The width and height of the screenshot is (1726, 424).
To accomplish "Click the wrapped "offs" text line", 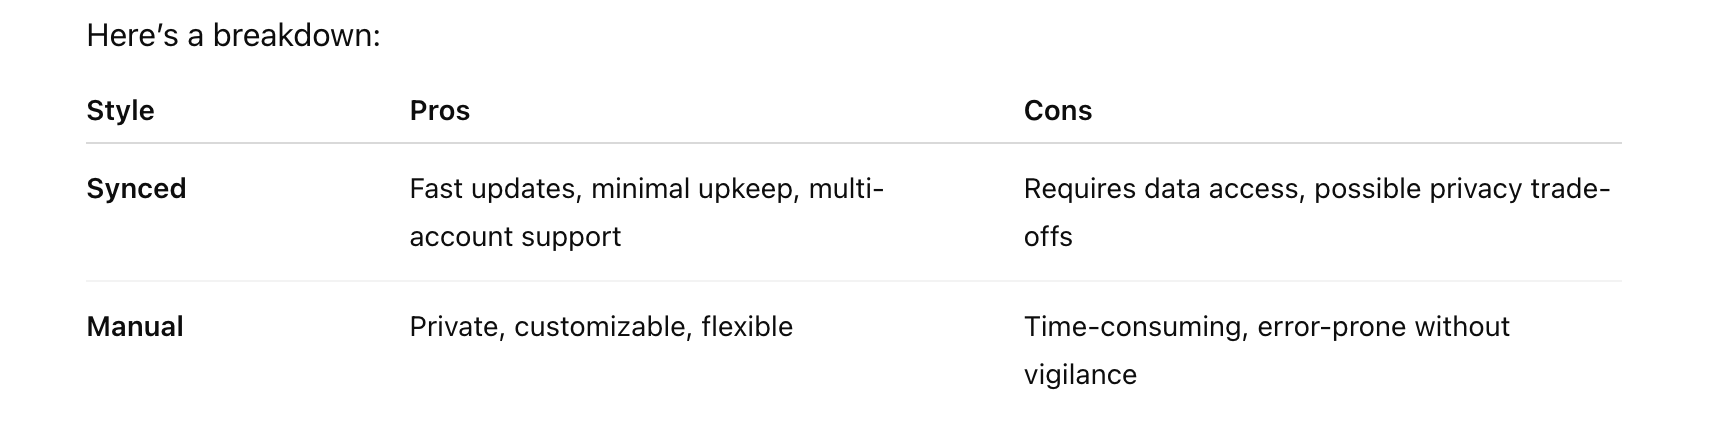I will point(1048,237).
